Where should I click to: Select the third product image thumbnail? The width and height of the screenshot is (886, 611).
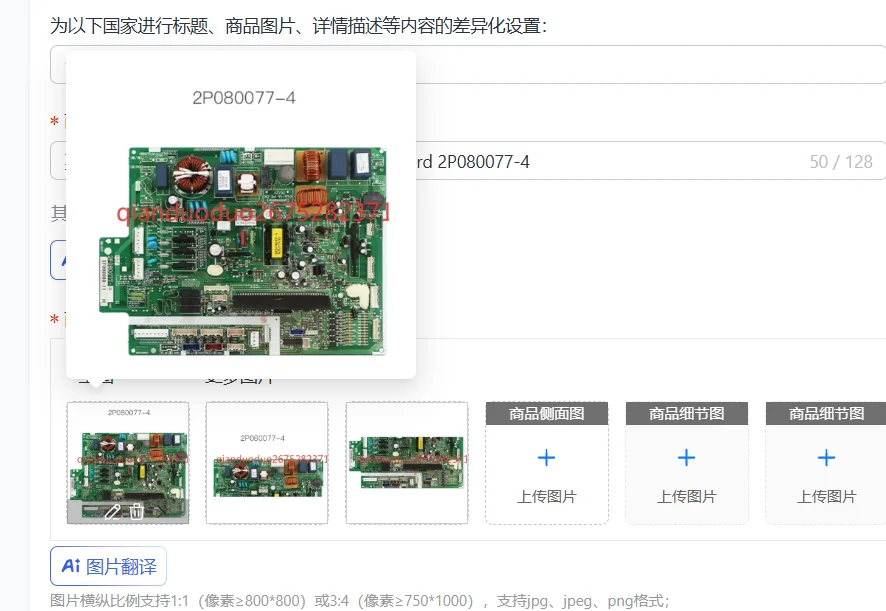pyautogui.click(x=407, y=463)
